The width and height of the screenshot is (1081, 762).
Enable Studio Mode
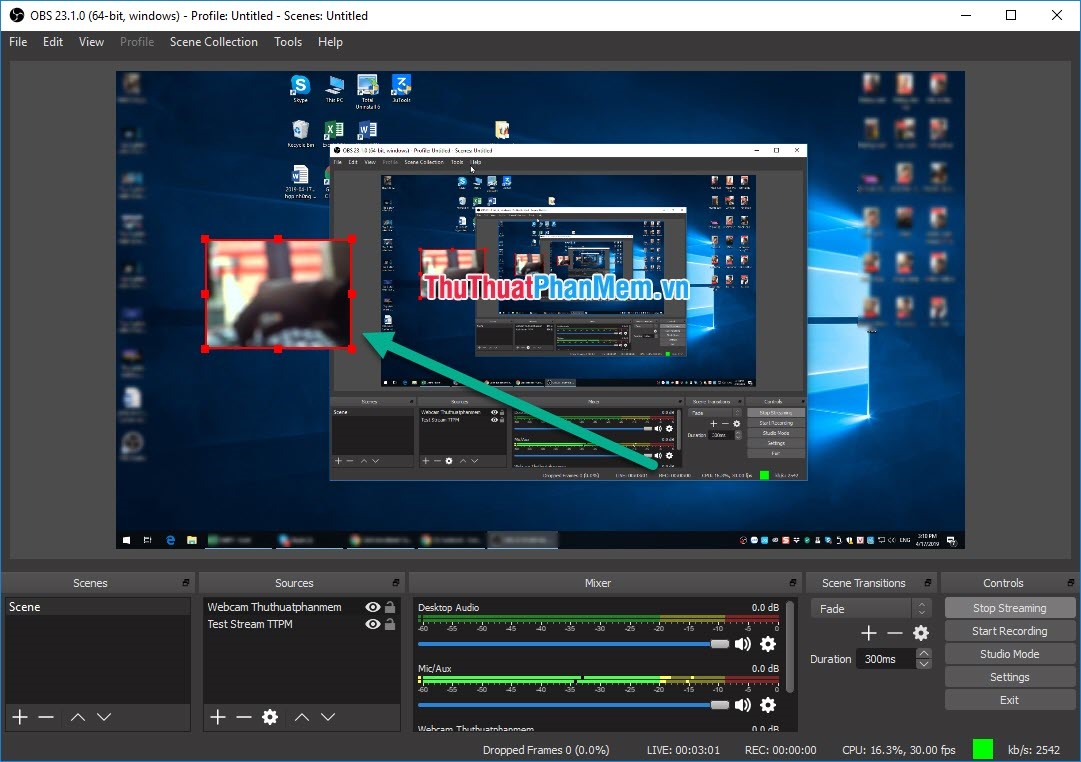1009,653
